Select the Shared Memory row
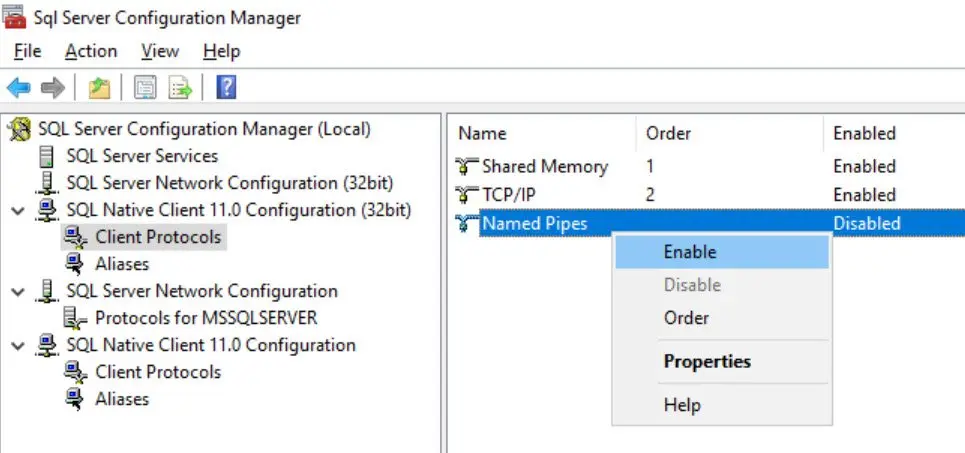965x453 pixels. point(710,166)
